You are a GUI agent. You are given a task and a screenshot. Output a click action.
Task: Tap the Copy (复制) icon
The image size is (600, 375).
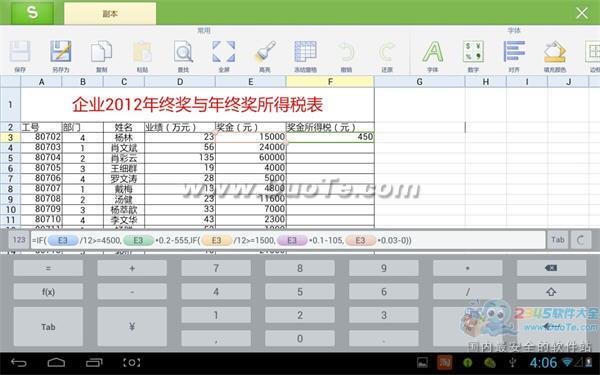pos(101,52)
